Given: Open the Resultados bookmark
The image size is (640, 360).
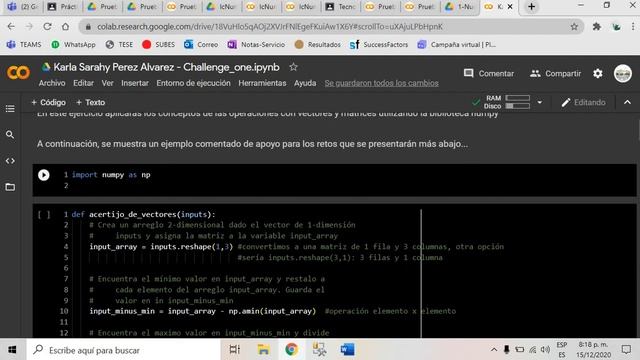Looking at the screenshot, I should pyautogui.click(x=318, y=44).
